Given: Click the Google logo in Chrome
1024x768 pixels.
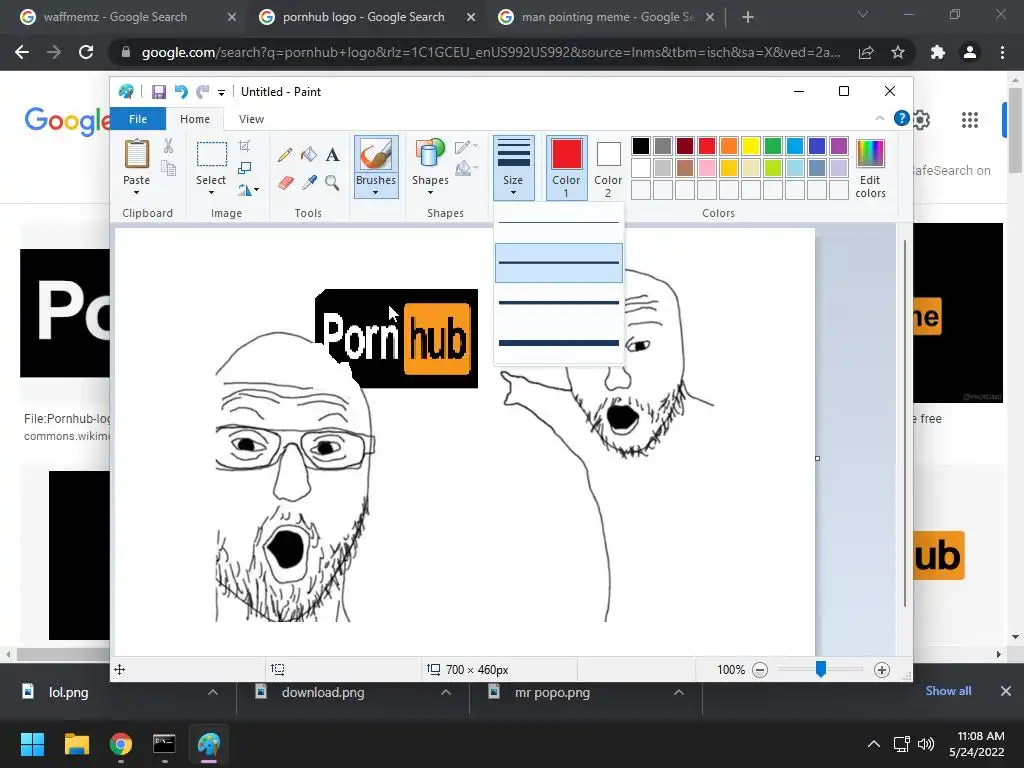Looking at the screenshot, I should 67,121.
